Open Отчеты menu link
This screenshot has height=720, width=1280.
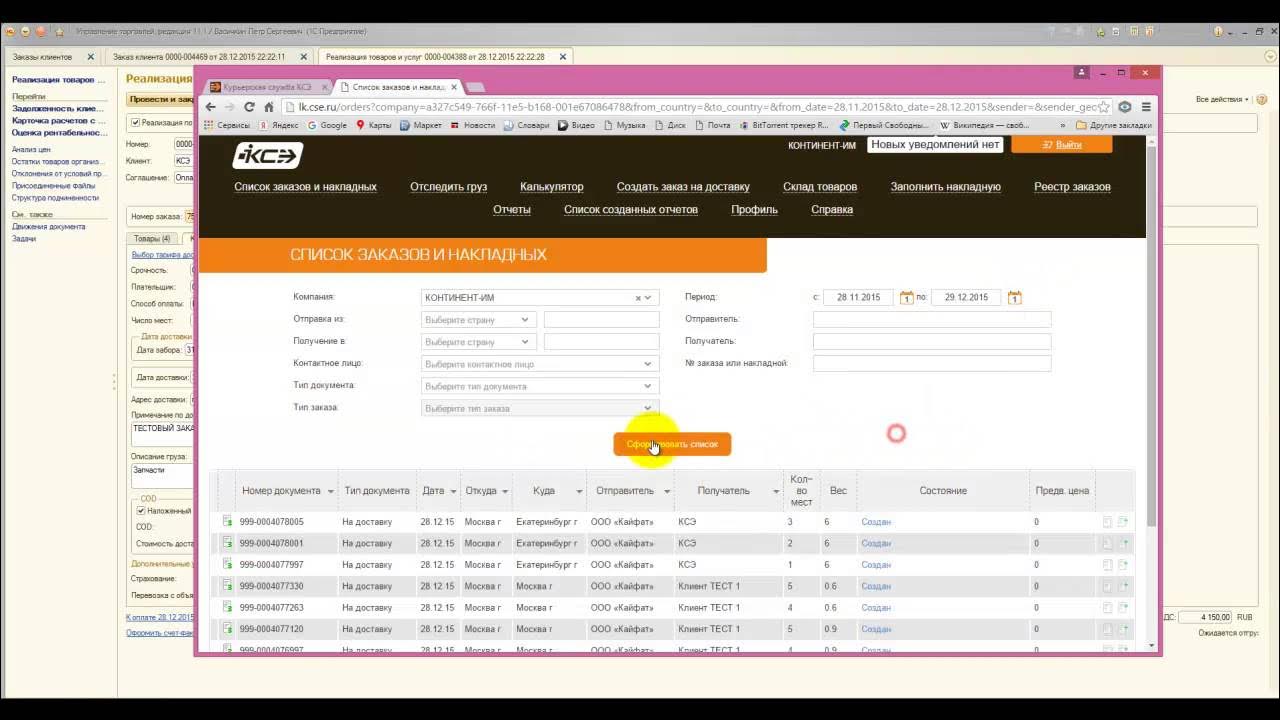512,210
